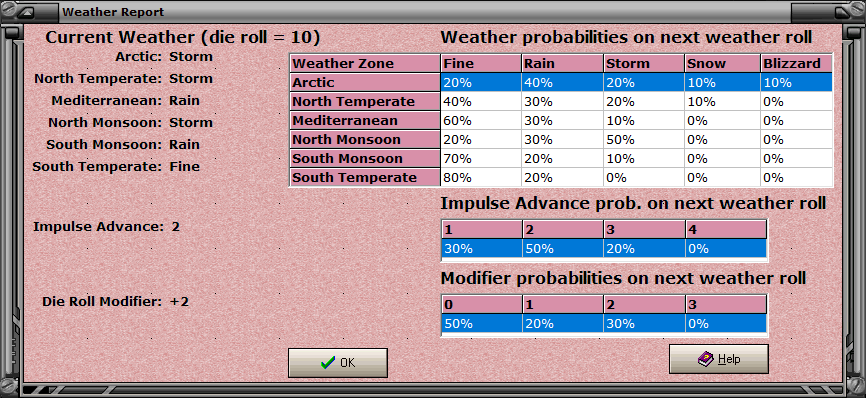This screenshot has width=866, height=398.
Task: Click South Temperate Fine cell 80%
Action: pyautogui.click(x=481, y=177)
